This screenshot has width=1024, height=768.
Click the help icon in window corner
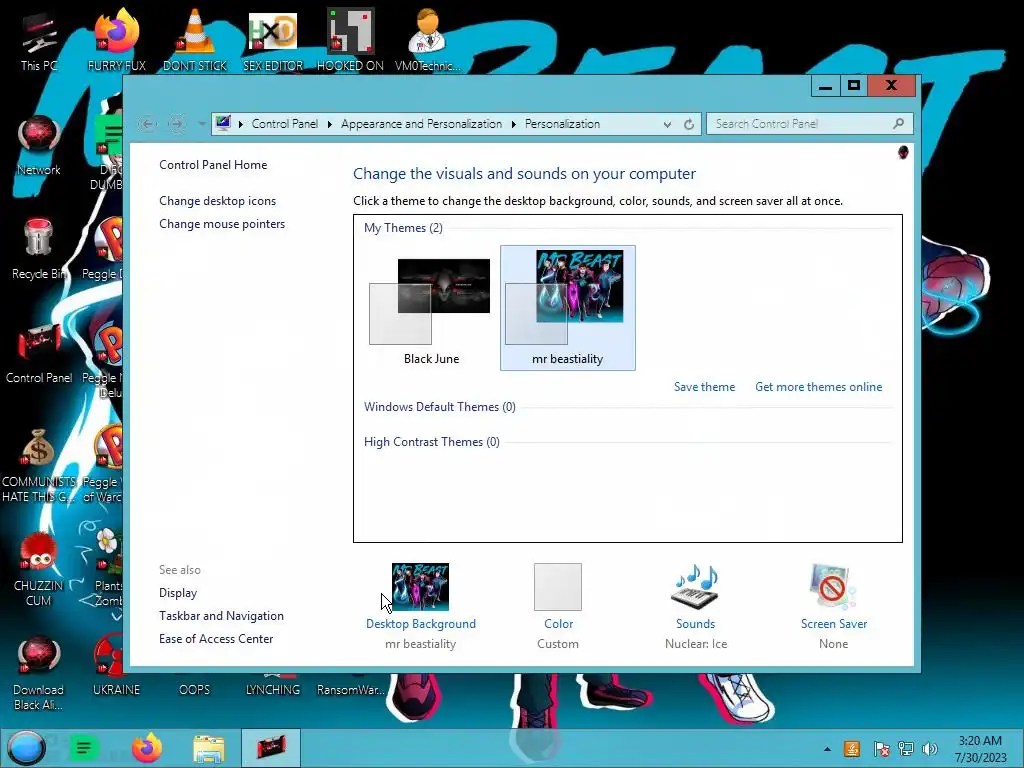point(903,153)
